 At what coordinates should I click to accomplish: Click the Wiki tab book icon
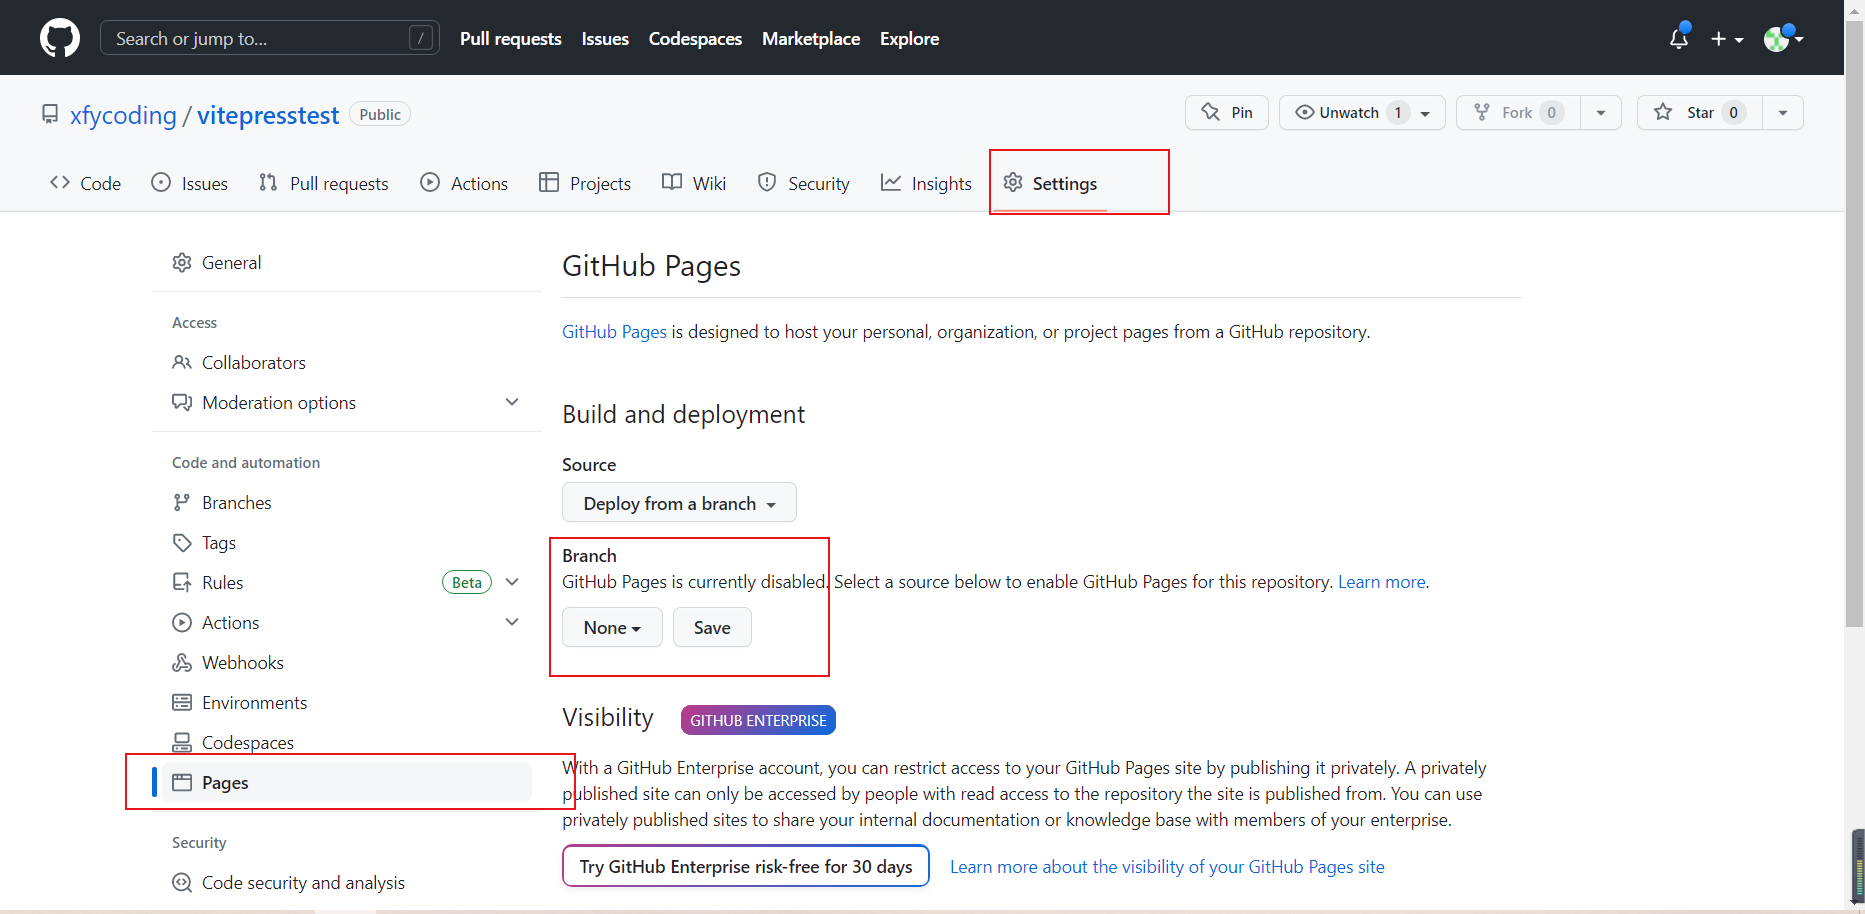click(672, 182)
